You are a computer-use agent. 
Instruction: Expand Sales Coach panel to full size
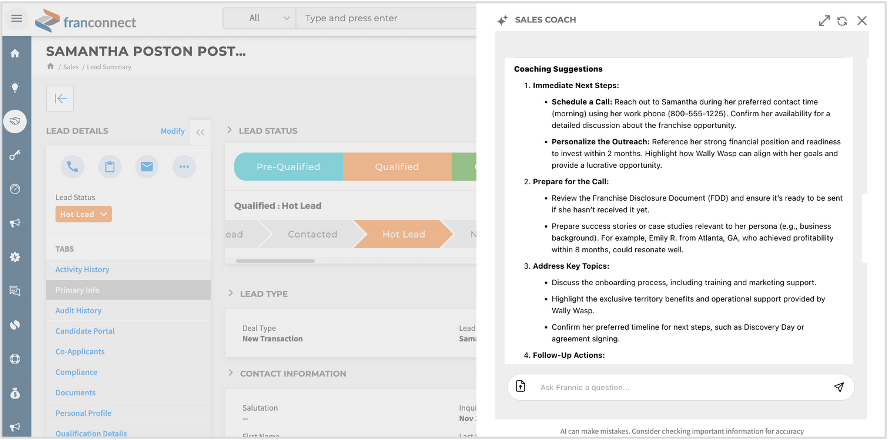point(824,20)
